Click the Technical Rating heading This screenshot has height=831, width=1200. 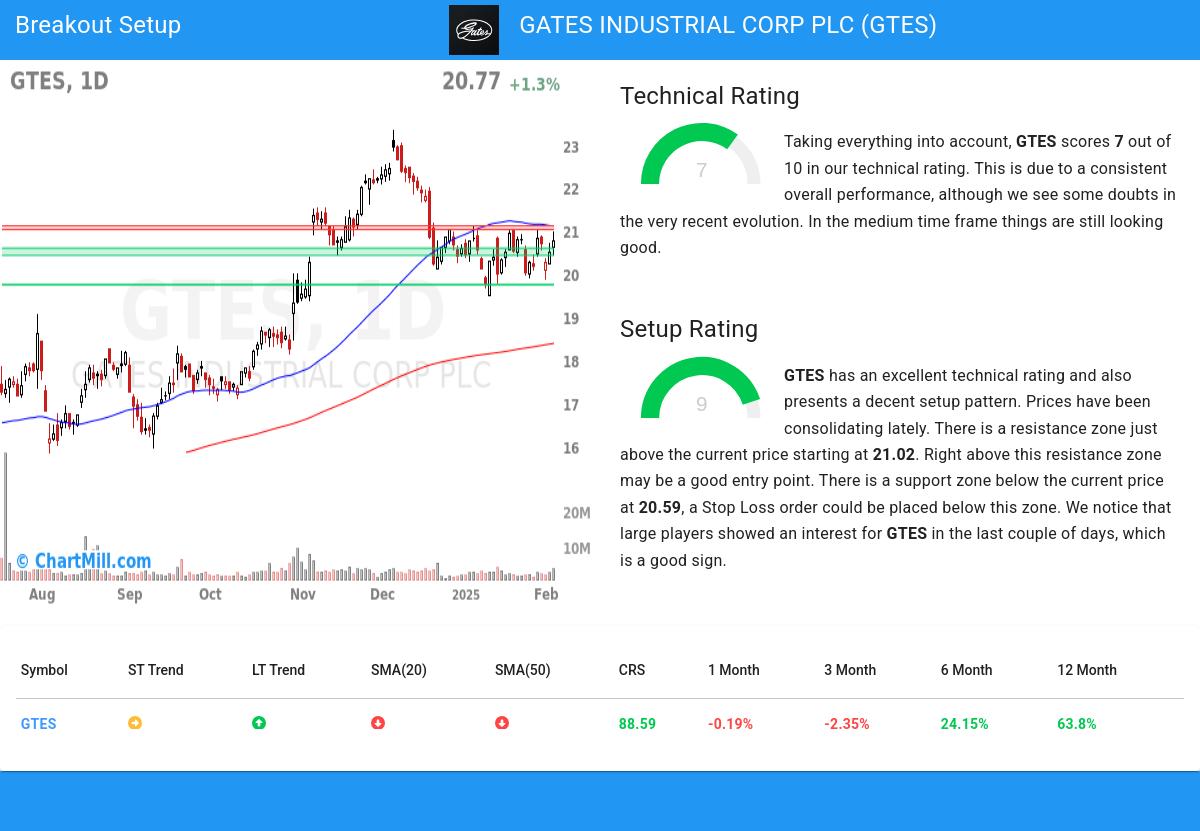point(710,96)
